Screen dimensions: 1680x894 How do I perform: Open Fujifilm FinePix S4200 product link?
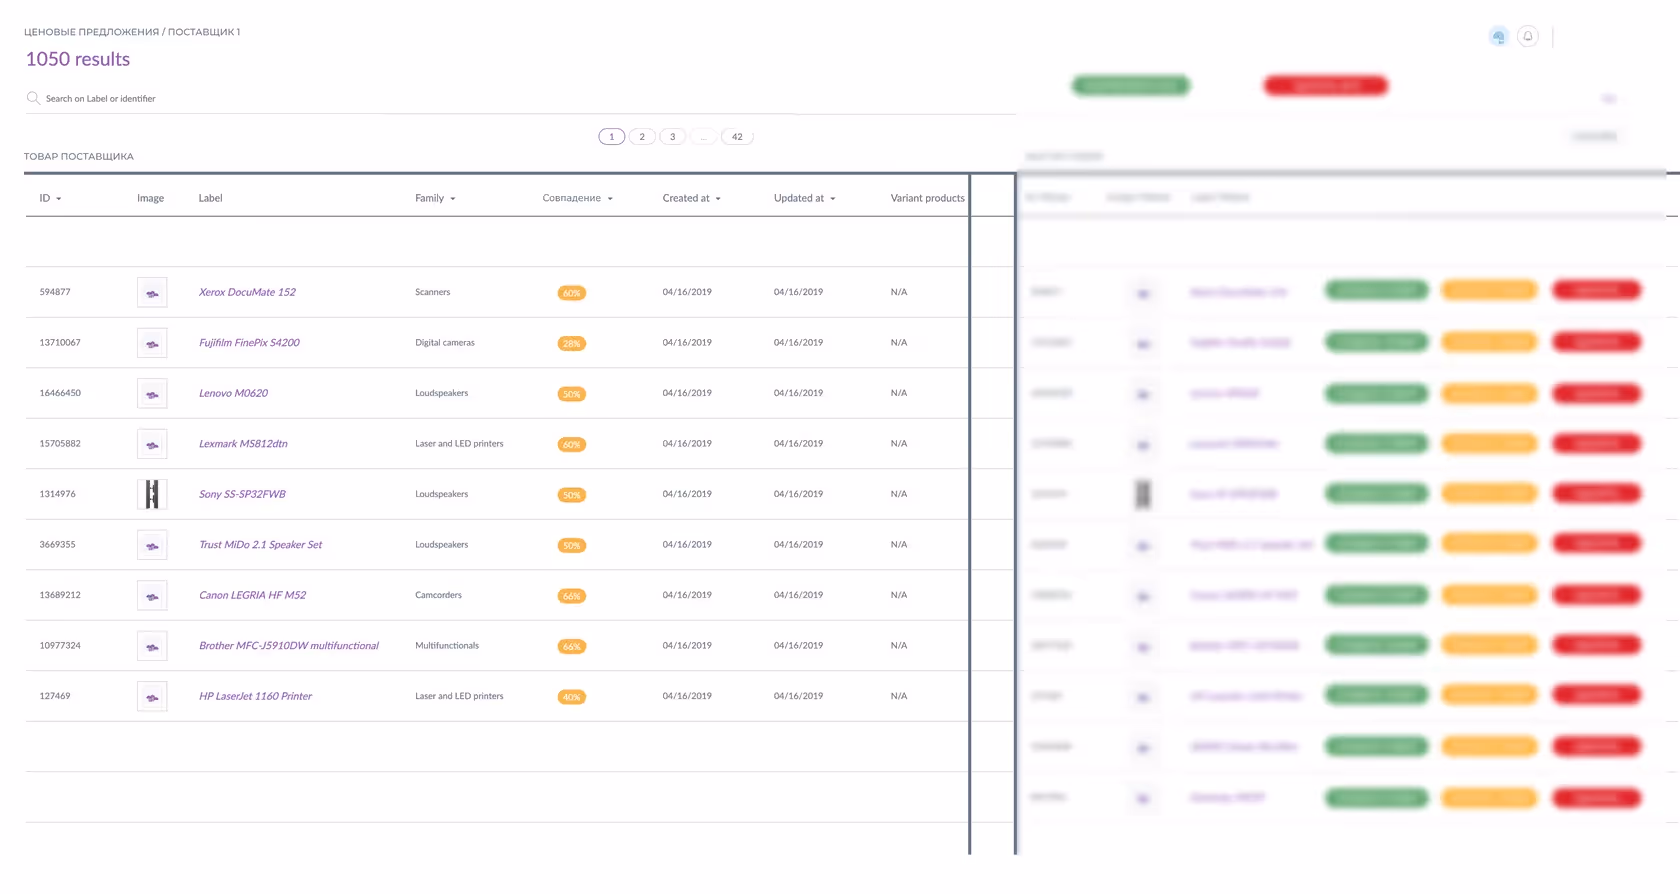coord(249,342)
